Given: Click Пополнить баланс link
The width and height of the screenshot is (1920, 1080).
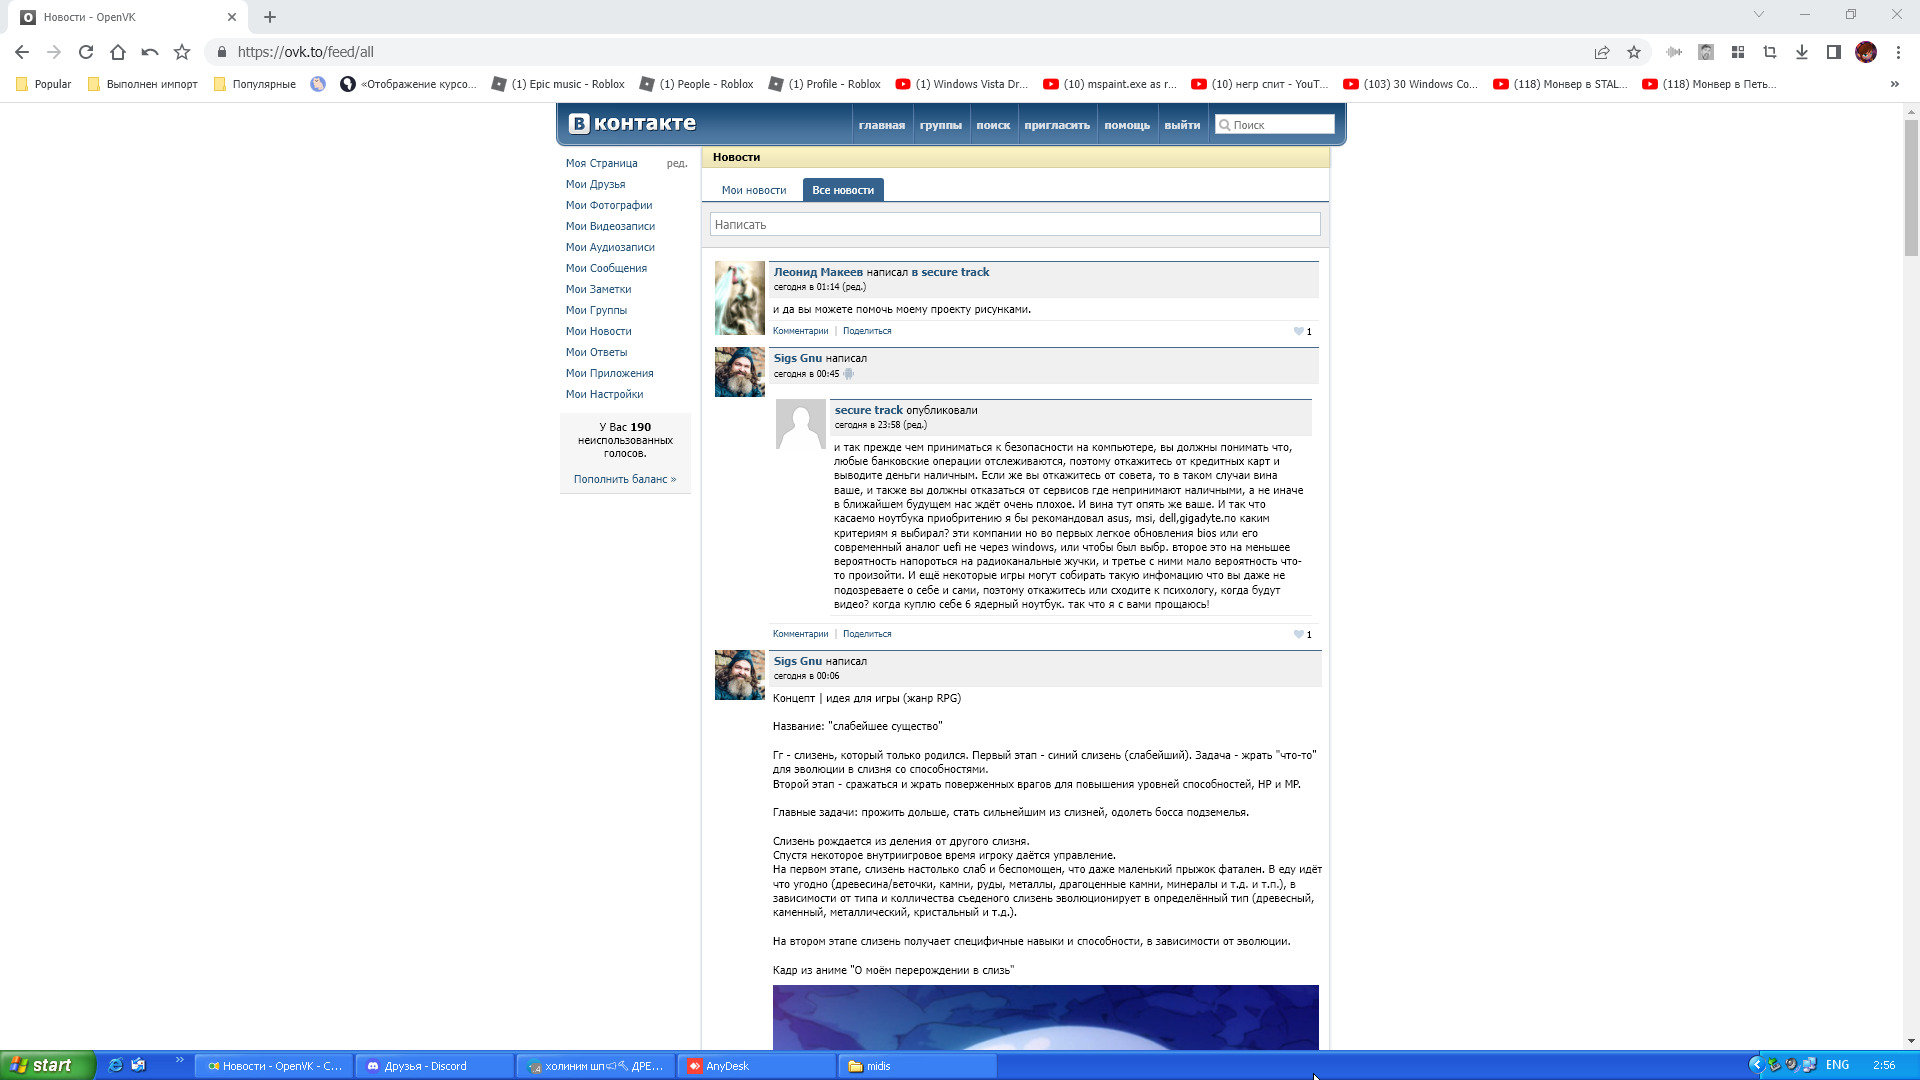Looking at the screenshot, I should 624,479.
